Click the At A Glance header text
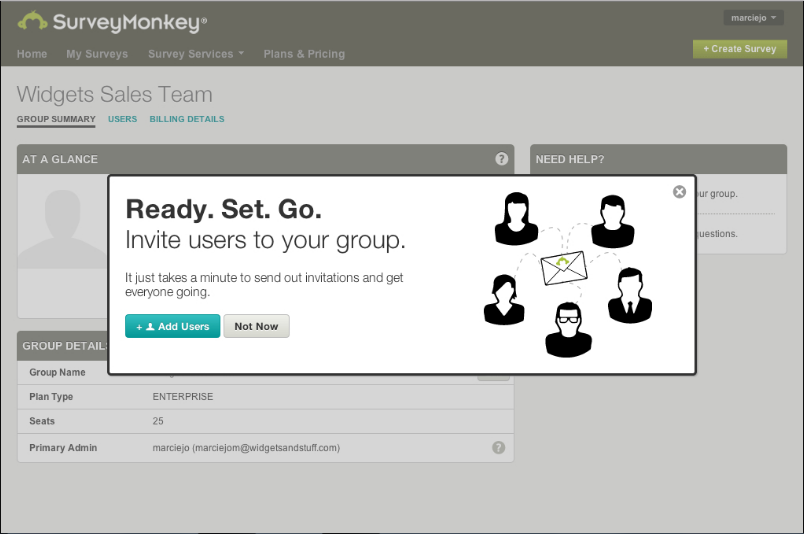The image size is (804, 534). (59, 159)
